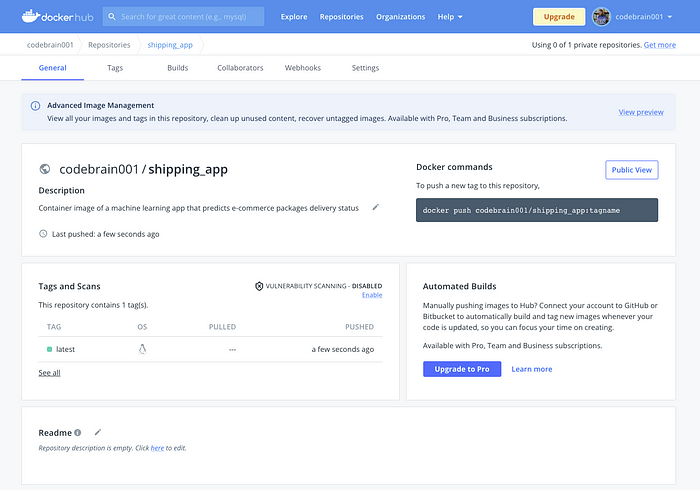Viewport: 700px width, 490px height.
Task: Click the yellow Upgrade button
Action: pyautogui.click(x=559, y=17)
